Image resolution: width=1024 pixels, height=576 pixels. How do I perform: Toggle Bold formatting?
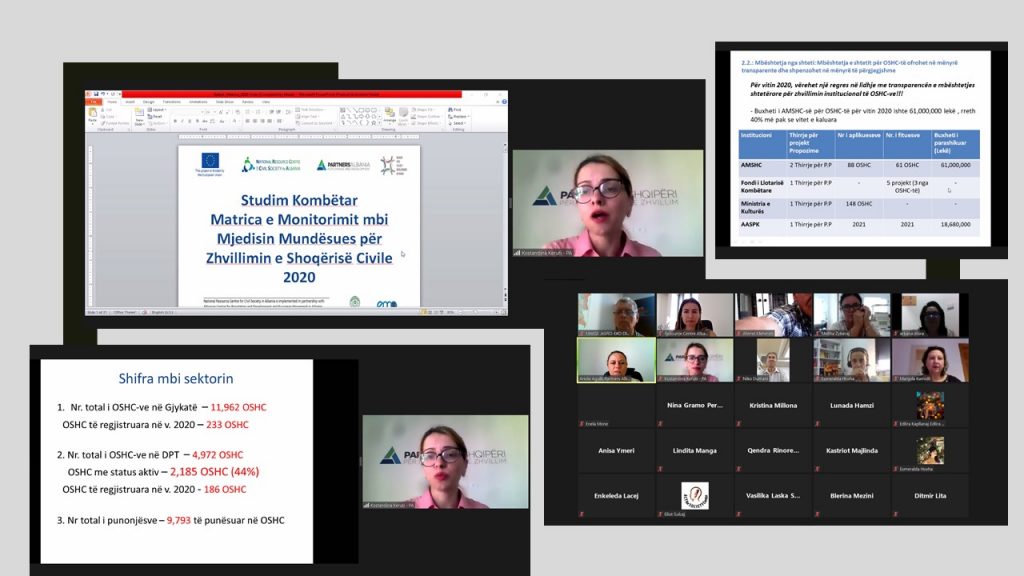pos(175,121)
